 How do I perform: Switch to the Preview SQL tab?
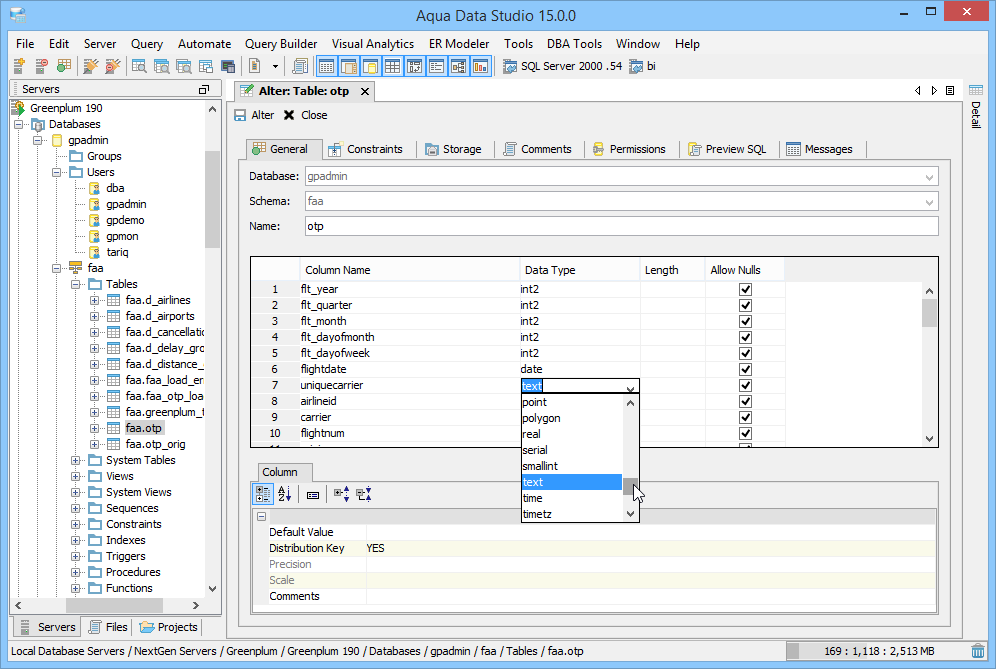pos(727,149)
